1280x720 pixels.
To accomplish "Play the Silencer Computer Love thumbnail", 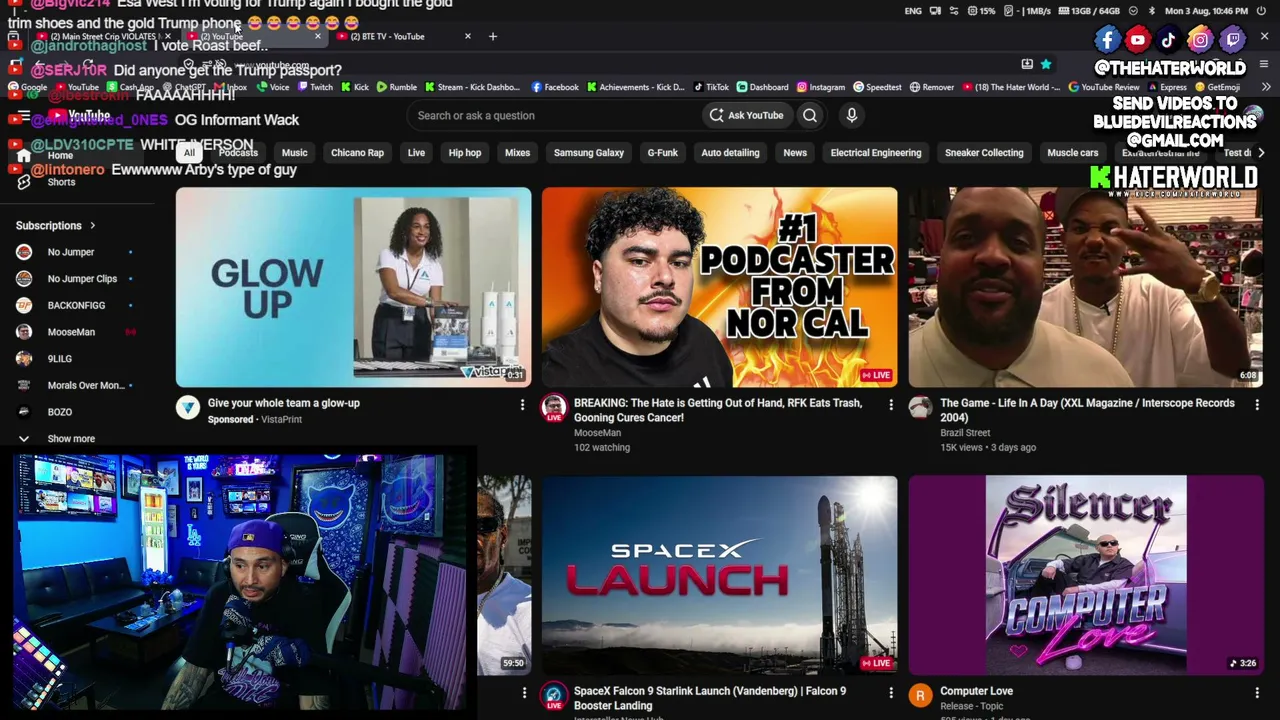I will (x=1086, y=575).
